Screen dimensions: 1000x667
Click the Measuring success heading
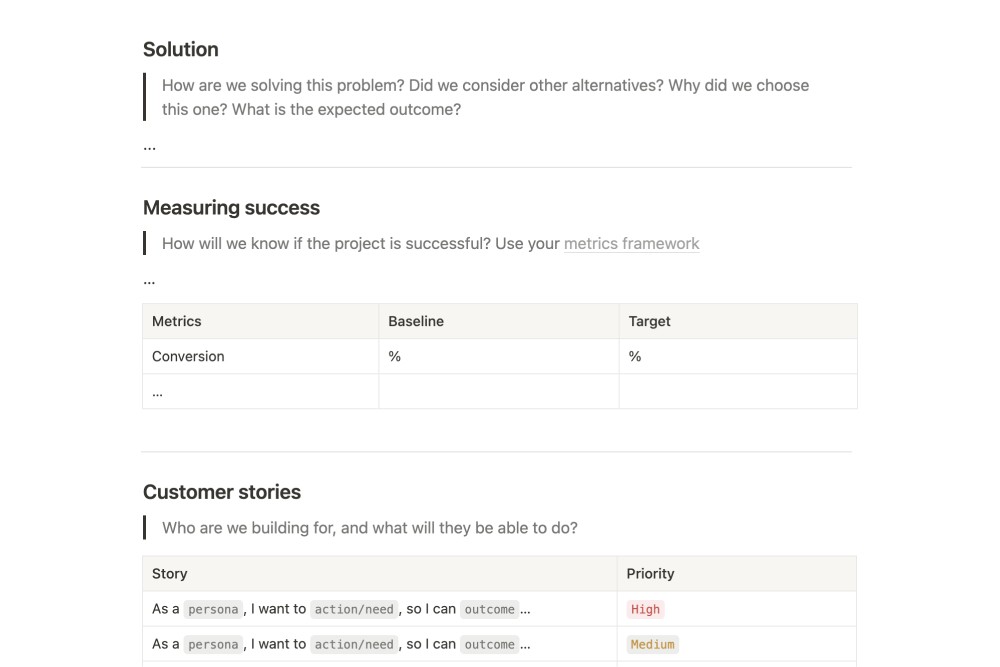(x=231, y=208)
